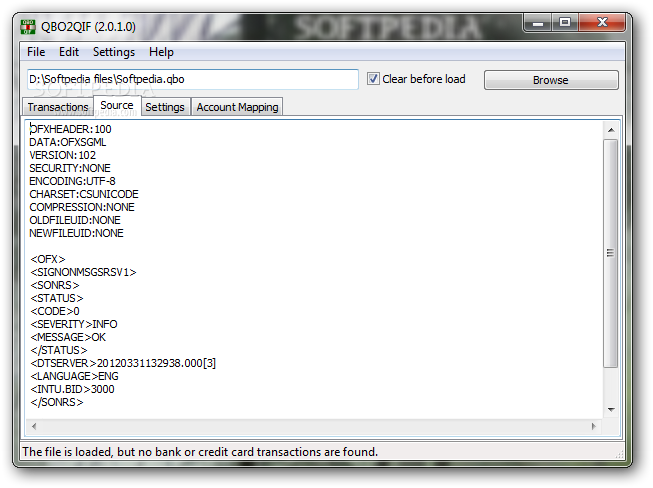Screen dimensions: 653x488
Task: Click the vertical scrollbar thumb
Action: (611, 254)
